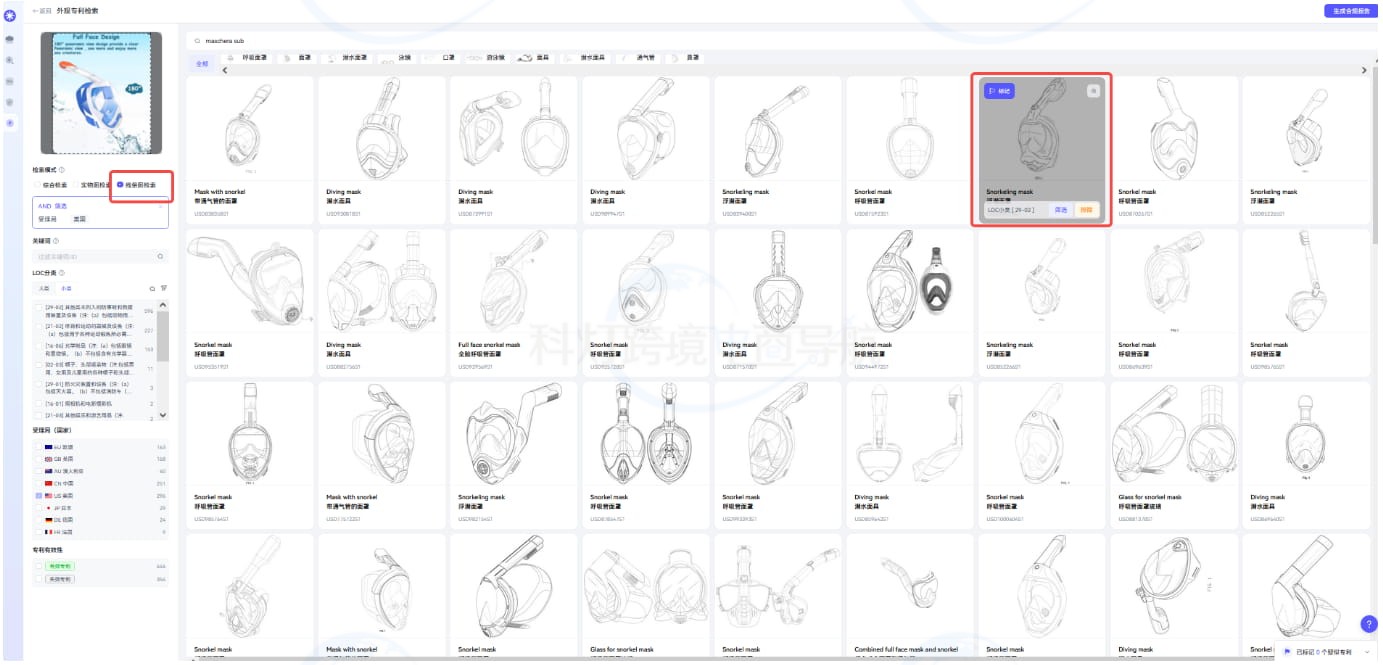Click the search icon in the keyword field
Screen dimensions: 1383x665
[160, 257]
